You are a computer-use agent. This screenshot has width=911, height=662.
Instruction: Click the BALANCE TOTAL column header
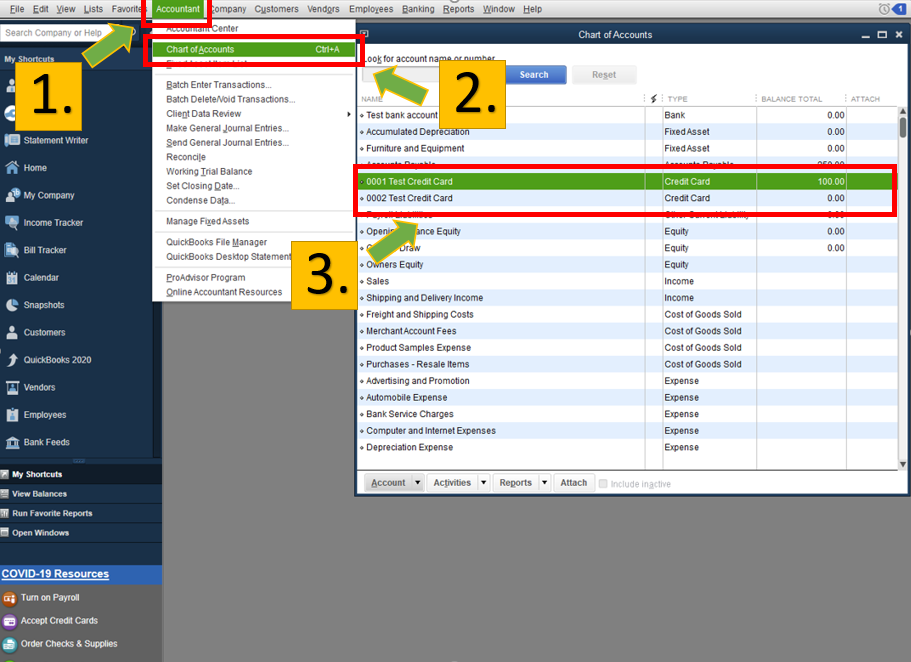(791, 99)
